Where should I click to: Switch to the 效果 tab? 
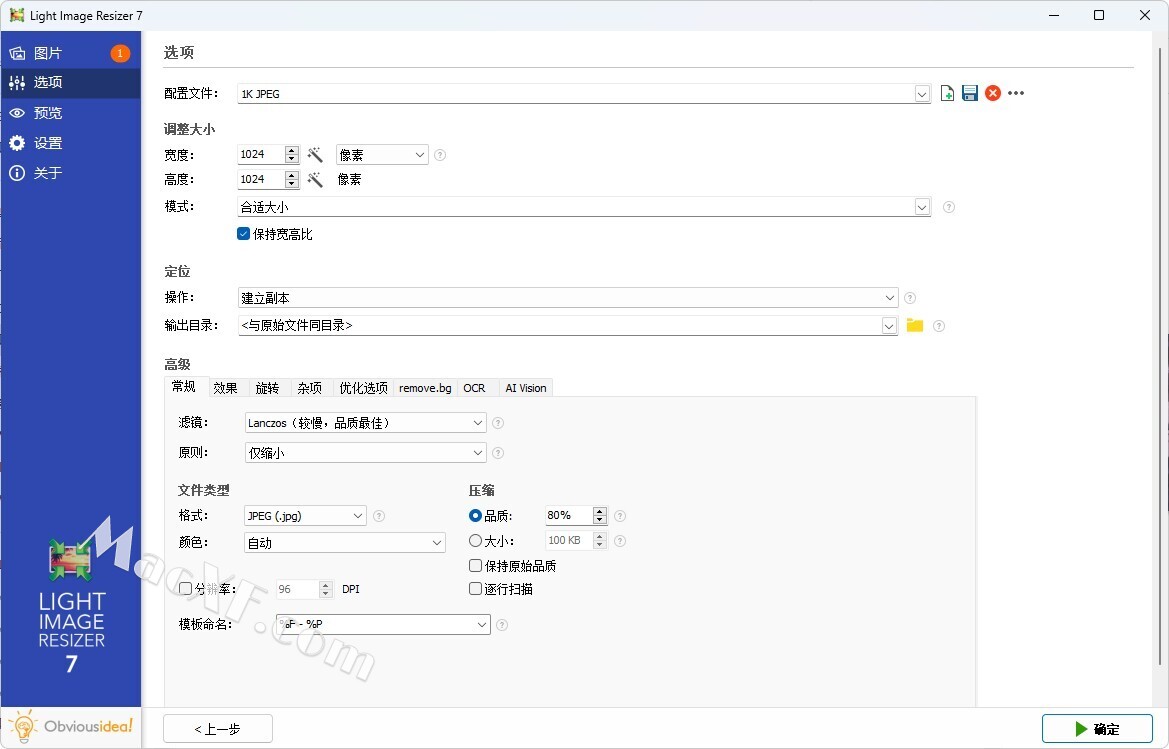click(x=226, y=388)
